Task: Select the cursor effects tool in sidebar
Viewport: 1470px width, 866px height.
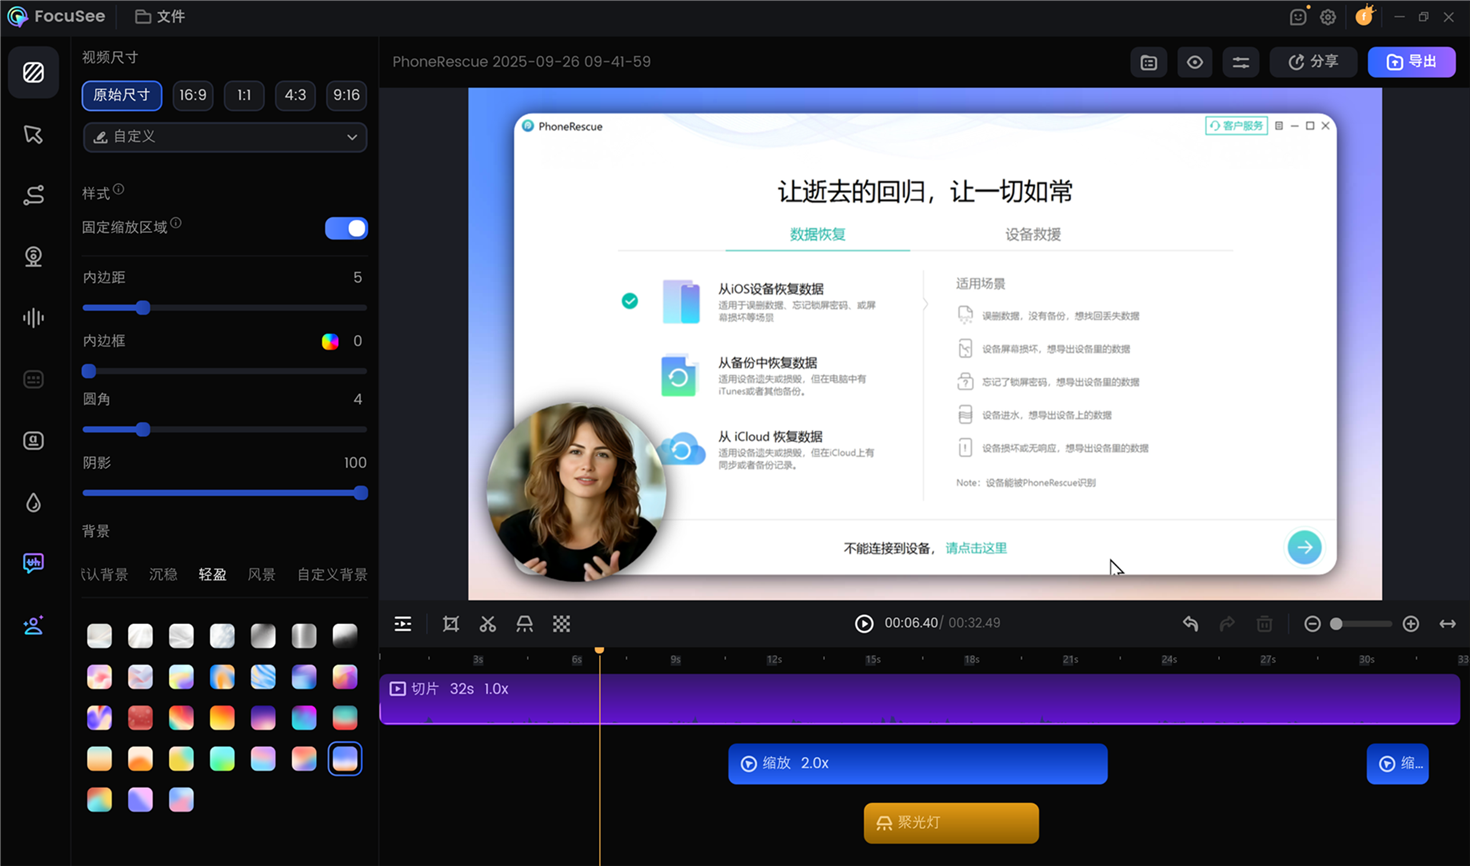Action: (33, 134)
